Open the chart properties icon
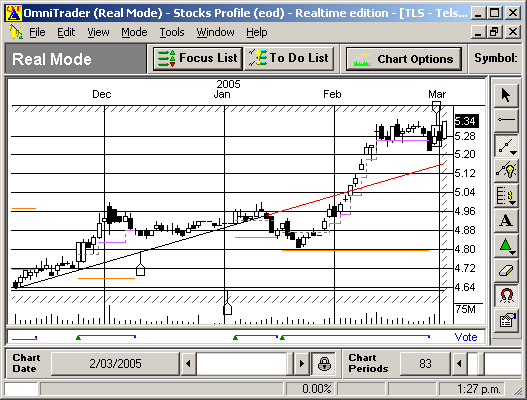527x400 pixels. [506, 320]
